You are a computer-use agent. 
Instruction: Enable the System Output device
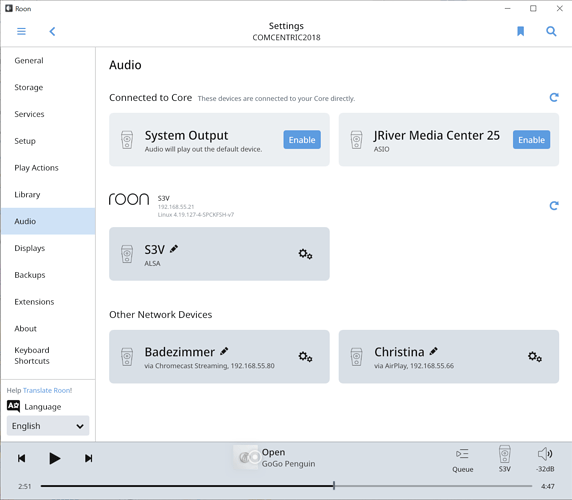pyautogui.click(x=302, y=140)
